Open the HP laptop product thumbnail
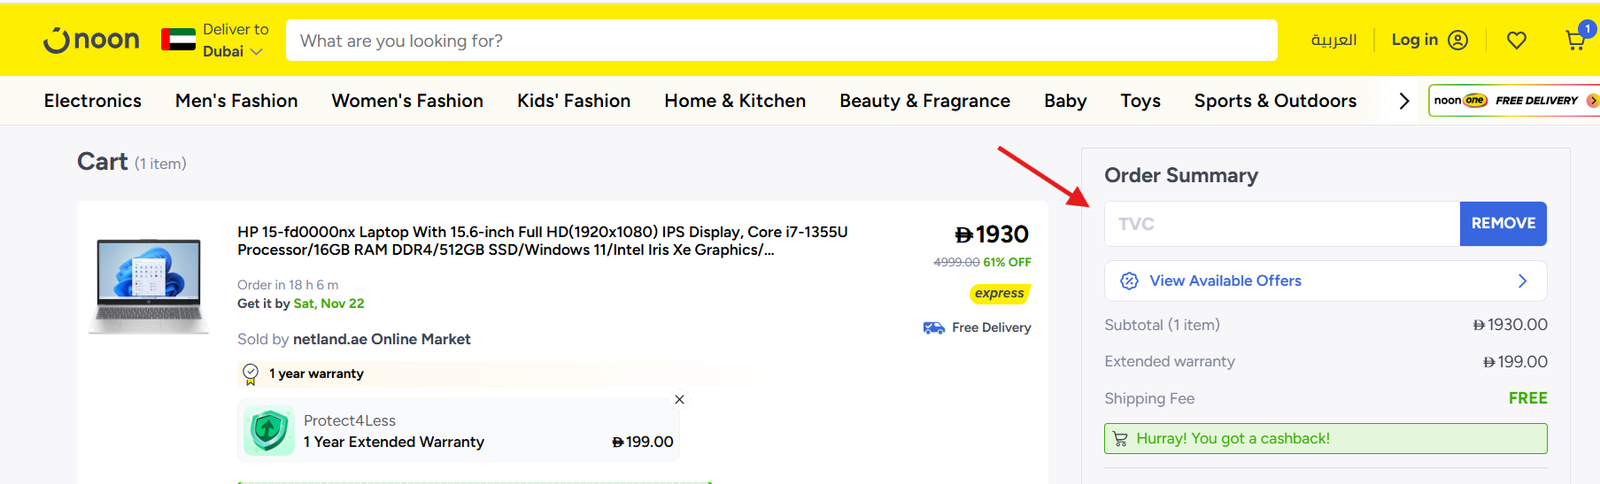Viewport: 1600px width, 484px height. click(x=149, y=286)
